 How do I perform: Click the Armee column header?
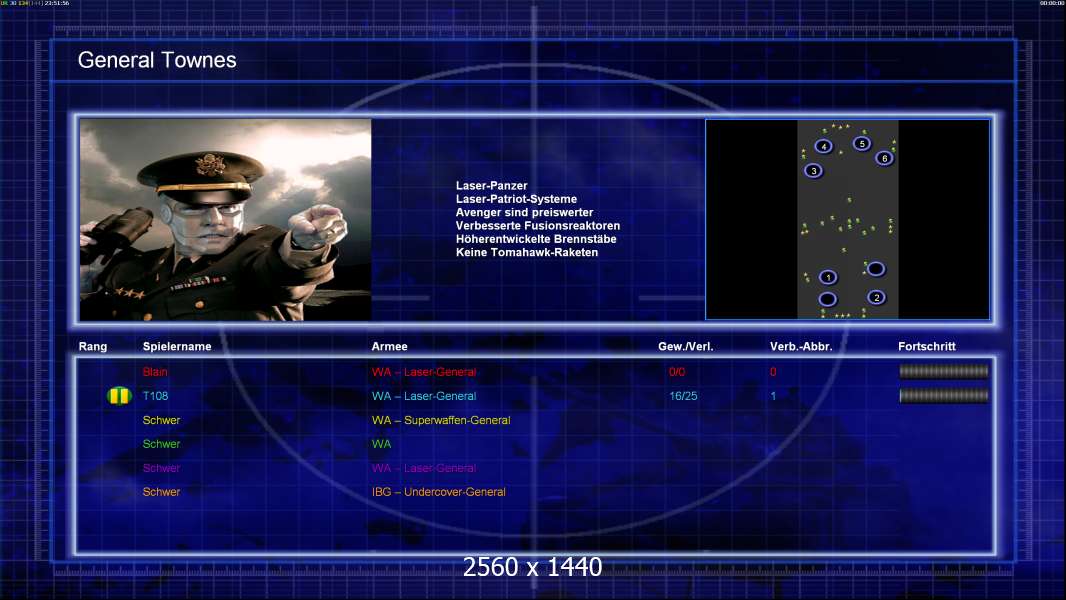(x=390, y=347)
